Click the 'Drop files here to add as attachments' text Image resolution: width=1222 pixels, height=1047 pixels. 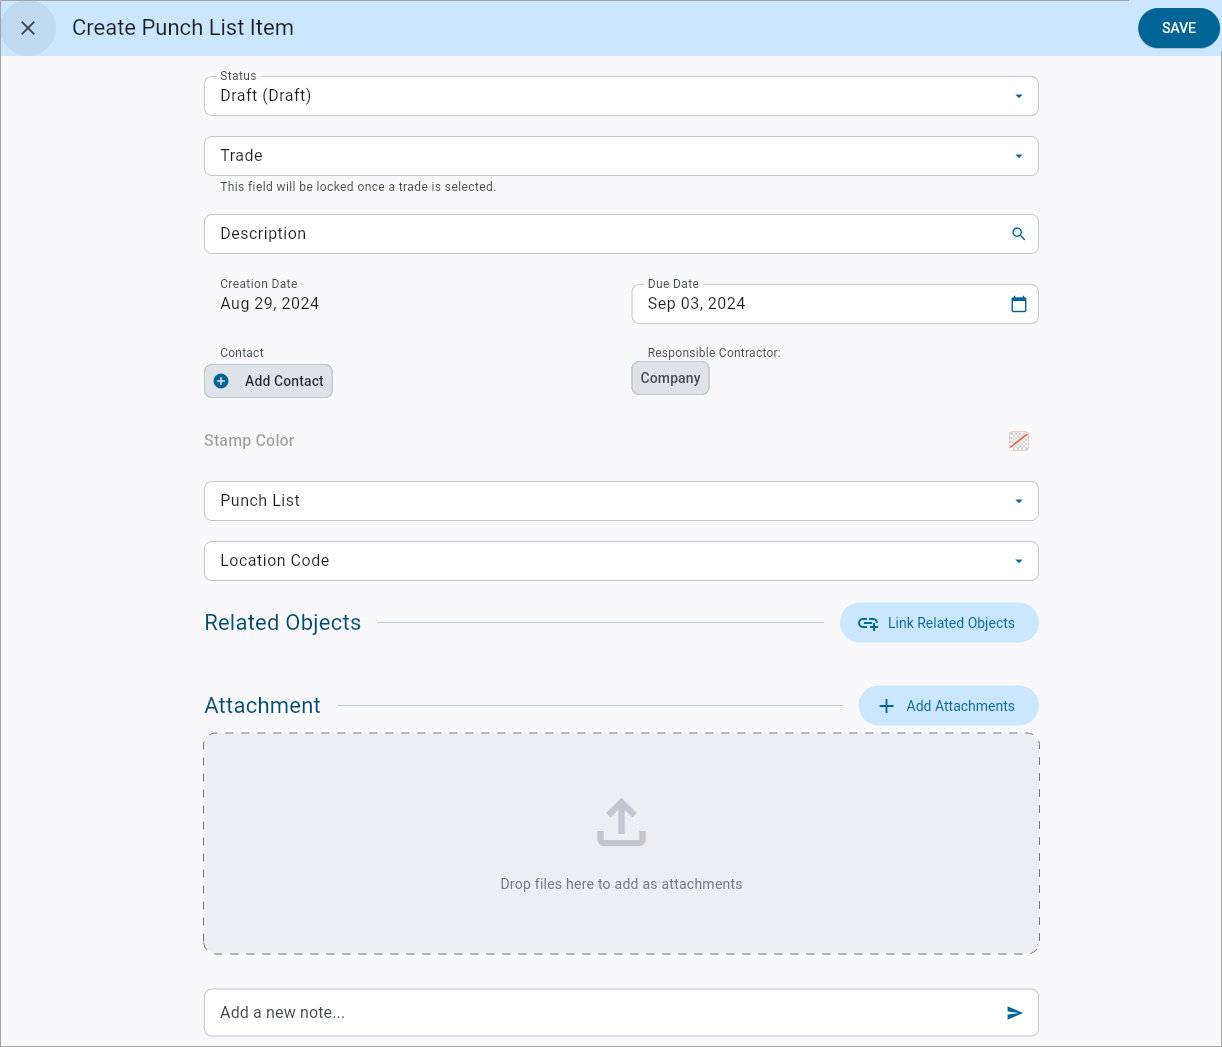[621, 884]
